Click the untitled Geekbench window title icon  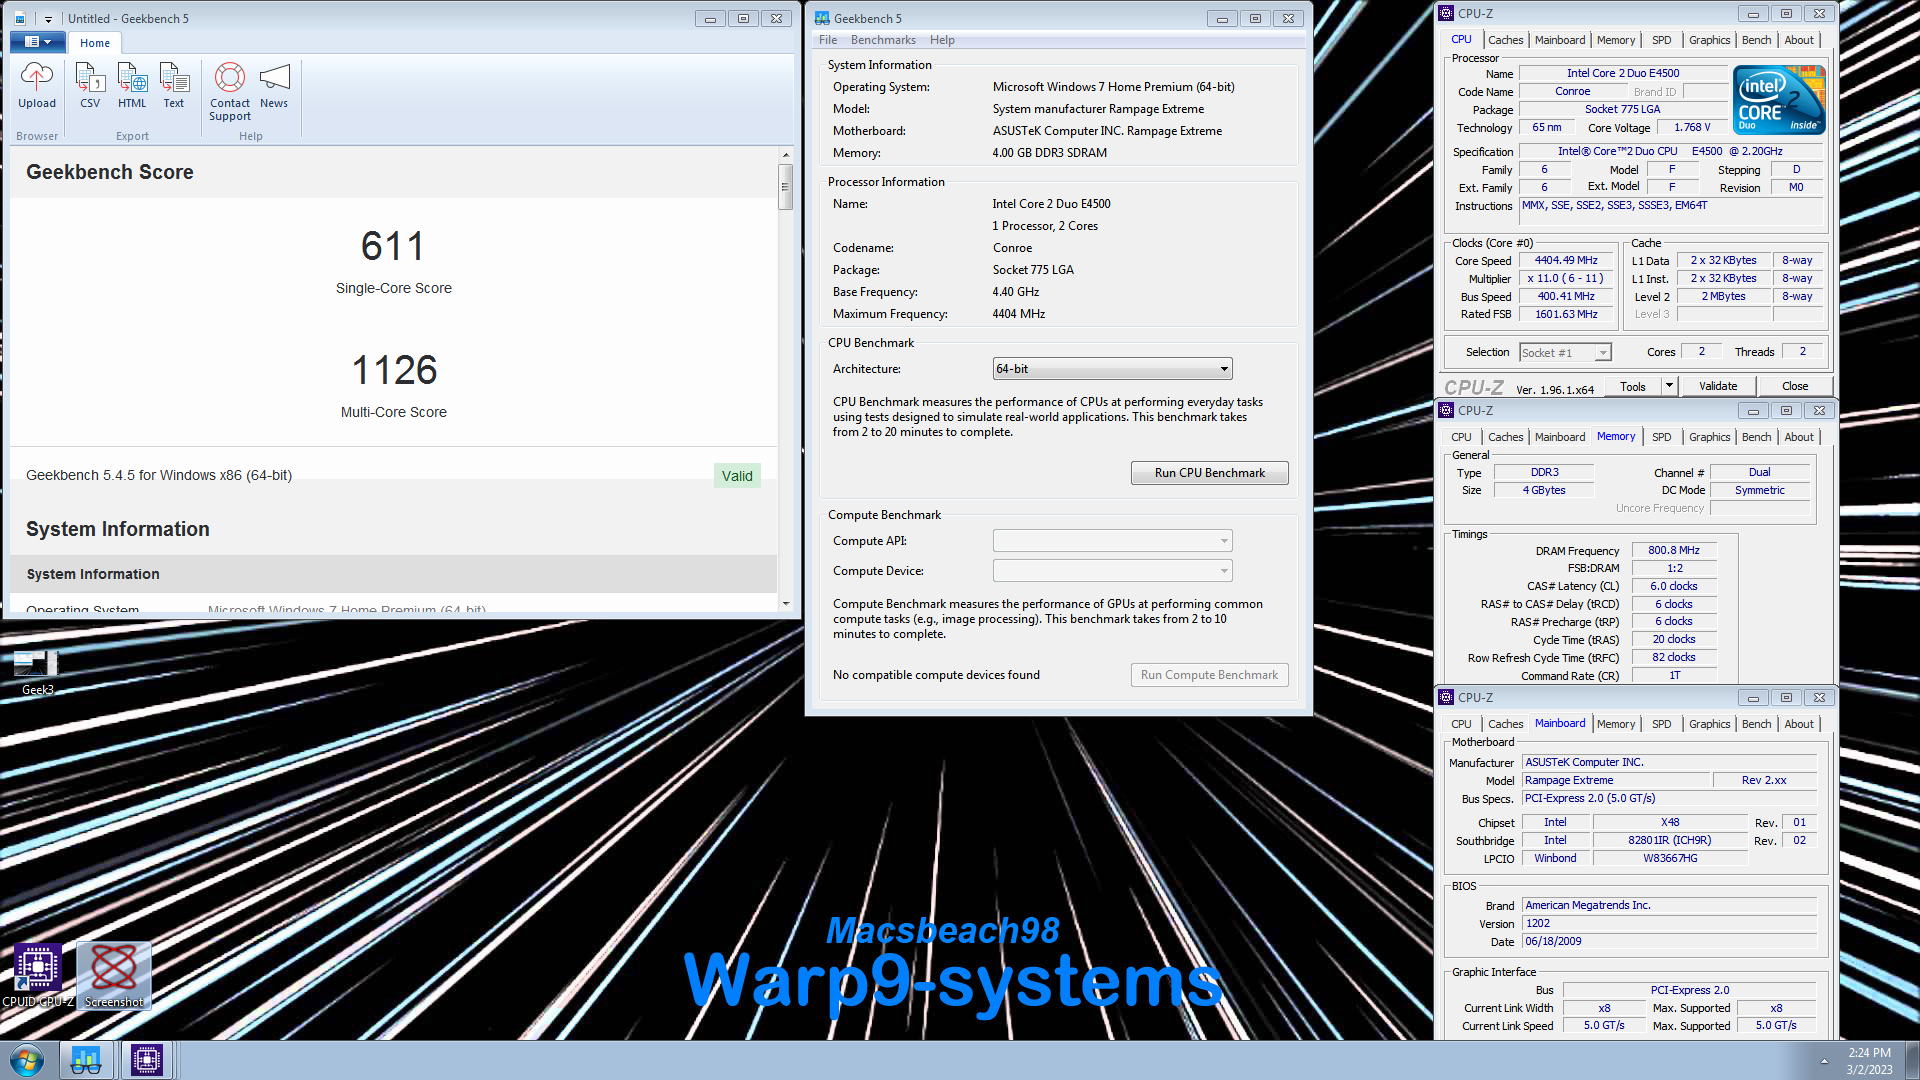point(20,19)
